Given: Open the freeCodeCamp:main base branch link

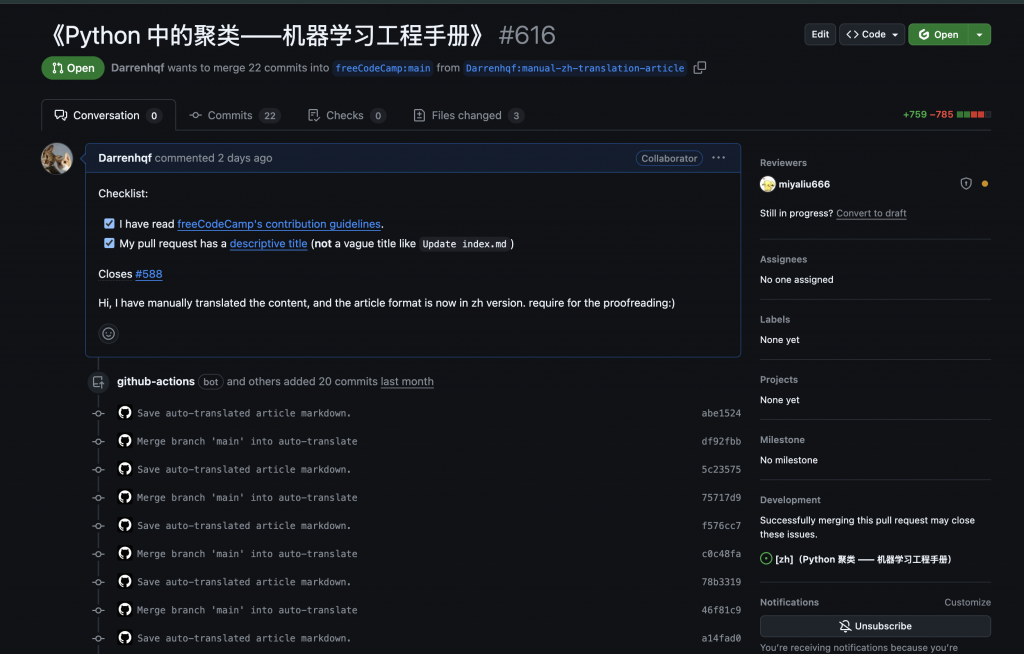Looking at the screenshot, I should (x=383, y=68).
